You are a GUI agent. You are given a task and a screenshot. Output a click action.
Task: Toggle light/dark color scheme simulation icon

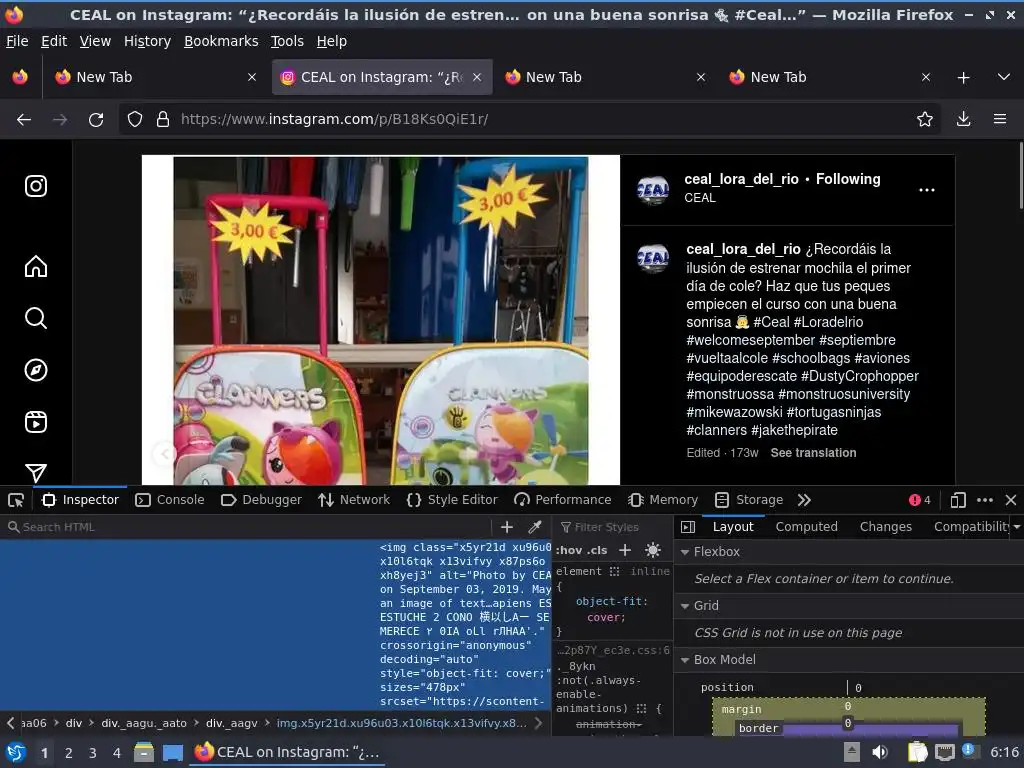[652, 550]
